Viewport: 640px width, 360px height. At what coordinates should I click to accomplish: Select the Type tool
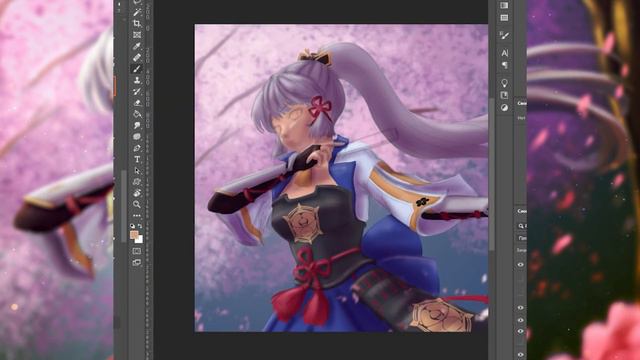click(137, 159)
